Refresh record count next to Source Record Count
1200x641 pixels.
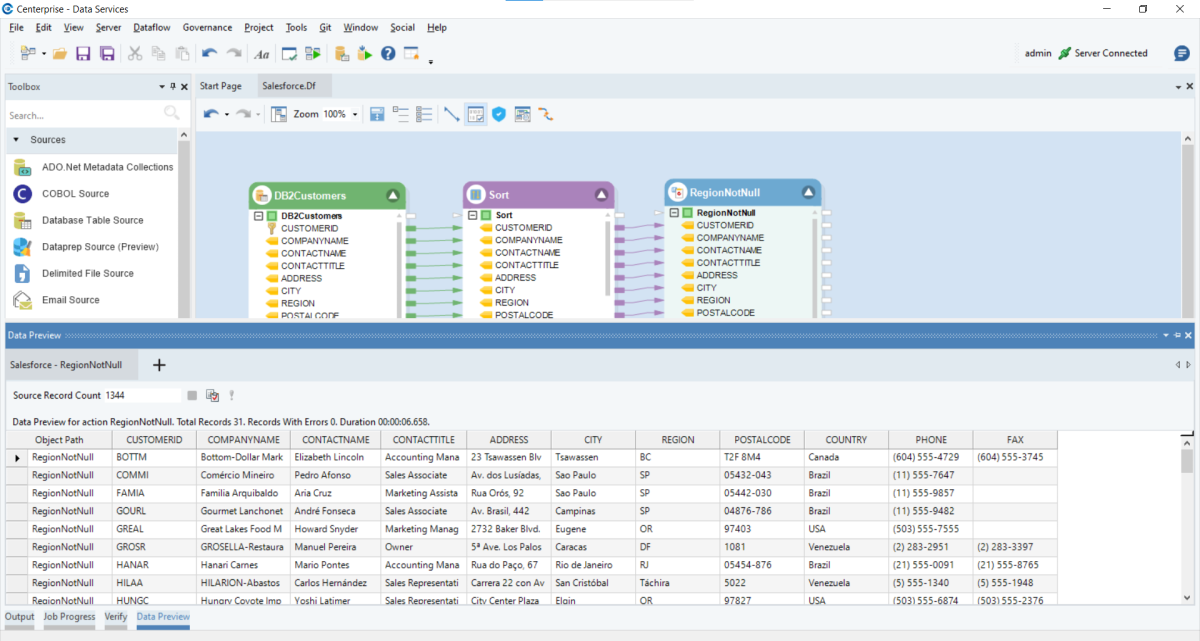coord(210,394)
